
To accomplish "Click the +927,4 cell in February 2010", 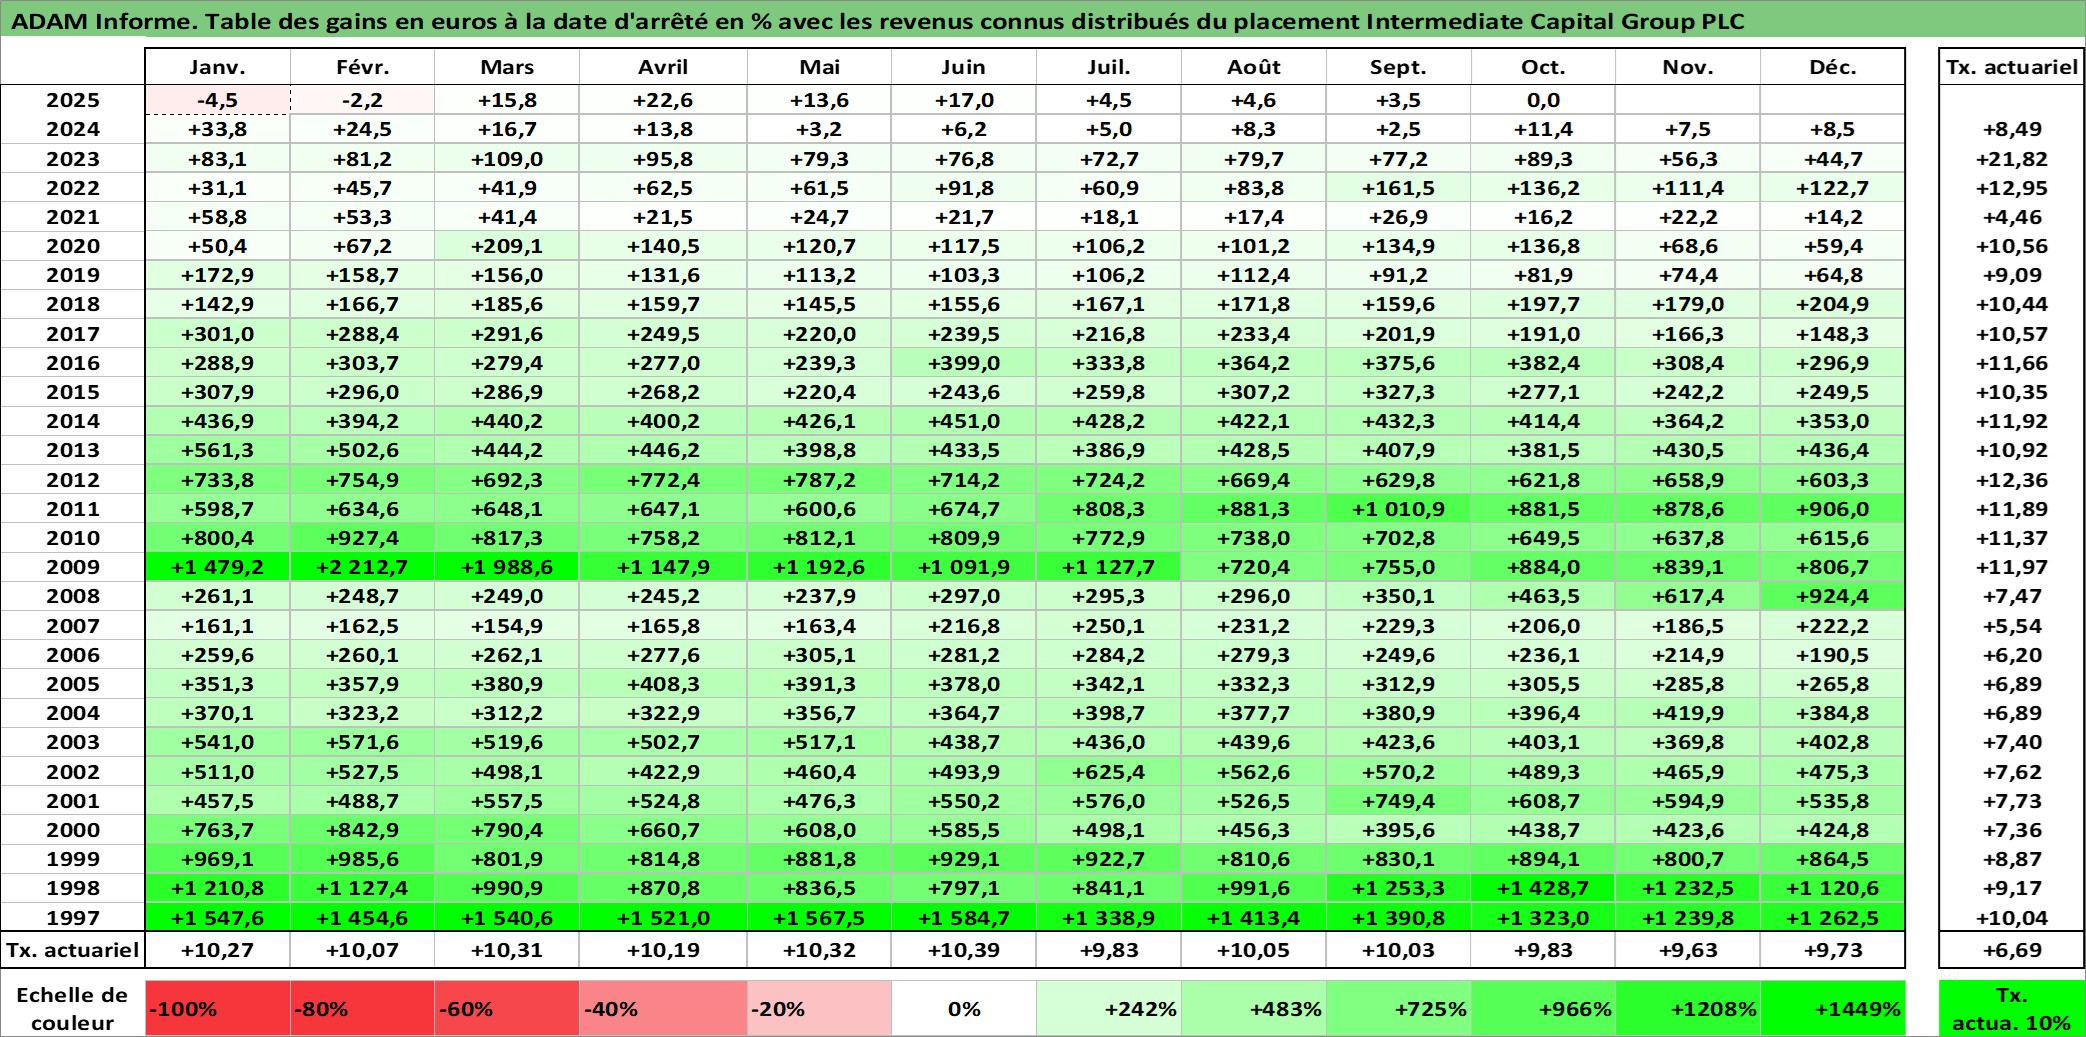I will 362,538.
